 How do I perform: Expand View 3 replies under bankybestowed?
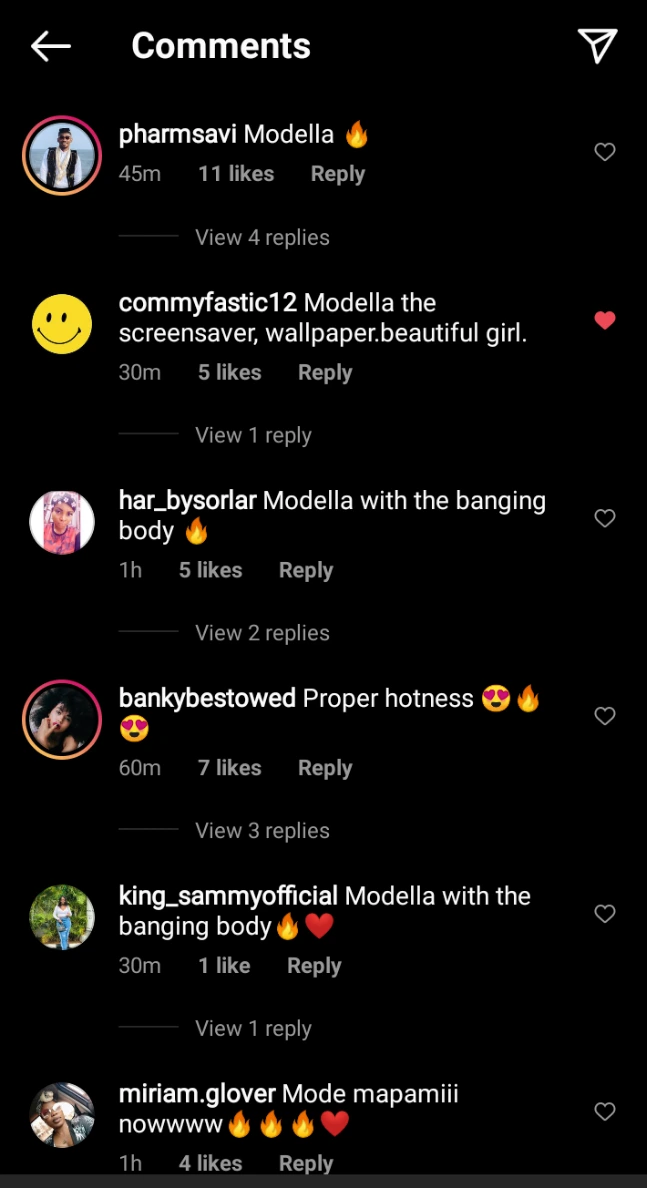pyautogui.click(x=262, y=830)
